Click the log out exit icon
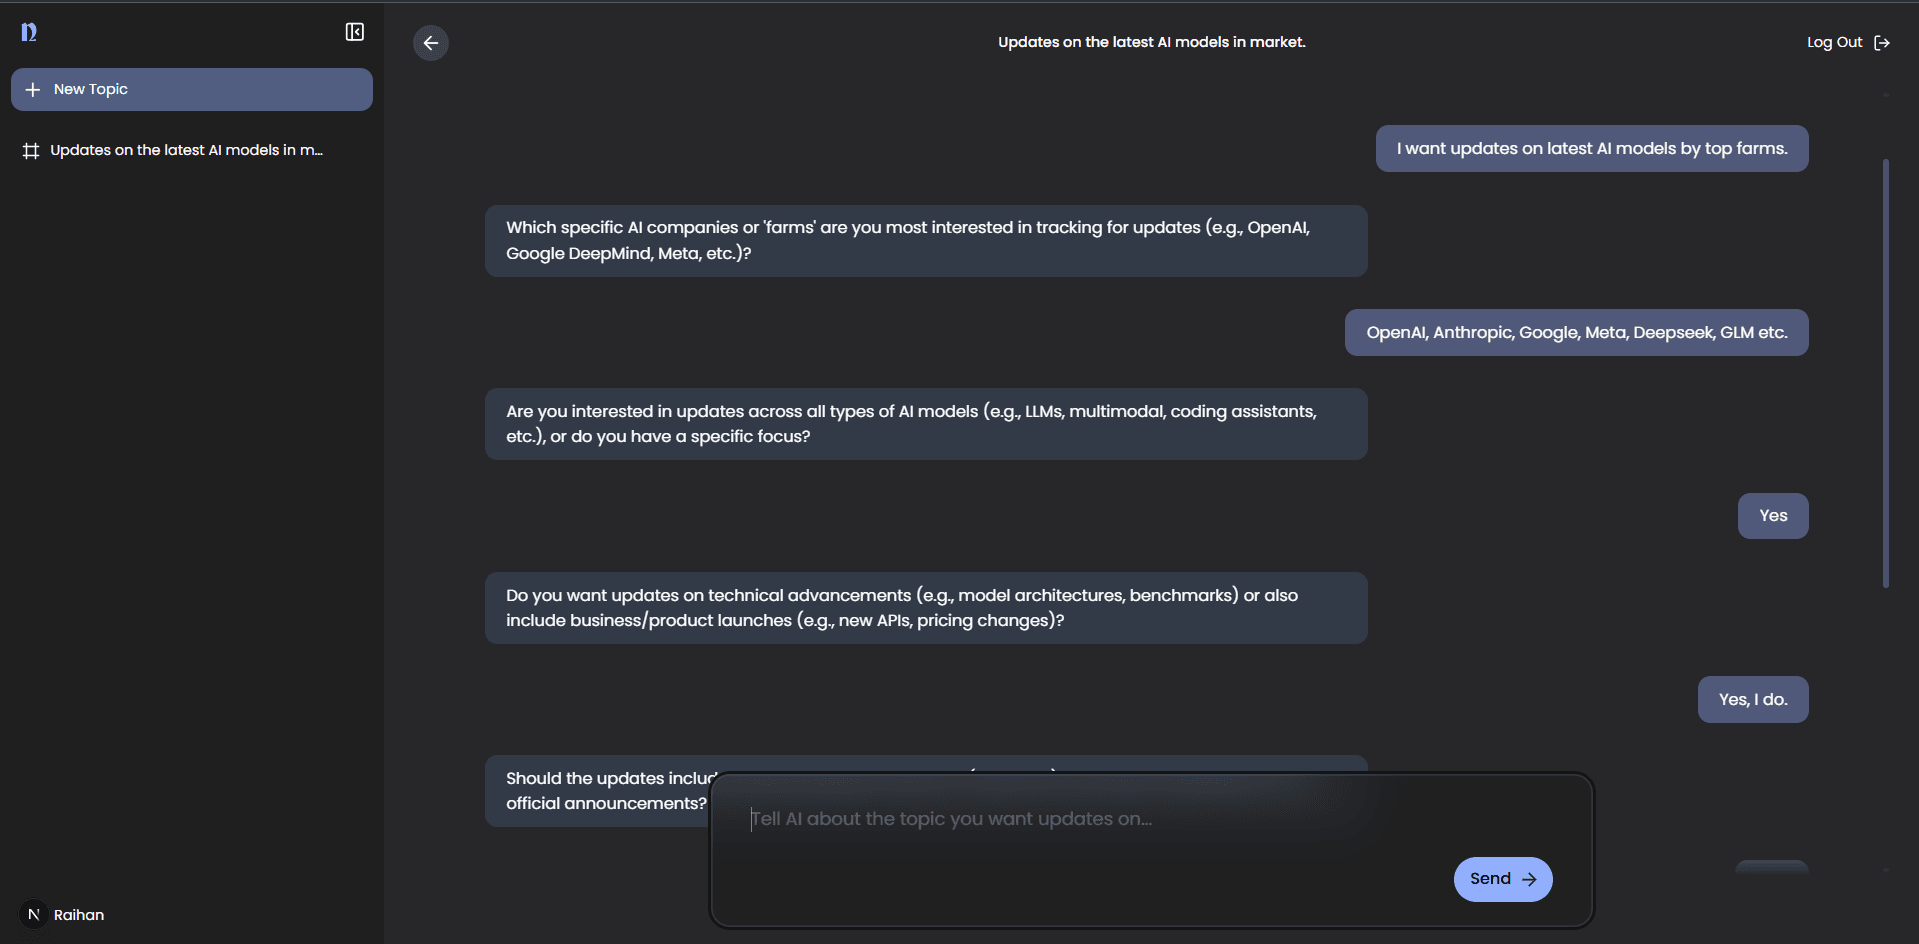Viewport: 1919px width, 944px height. (1881, 43)
